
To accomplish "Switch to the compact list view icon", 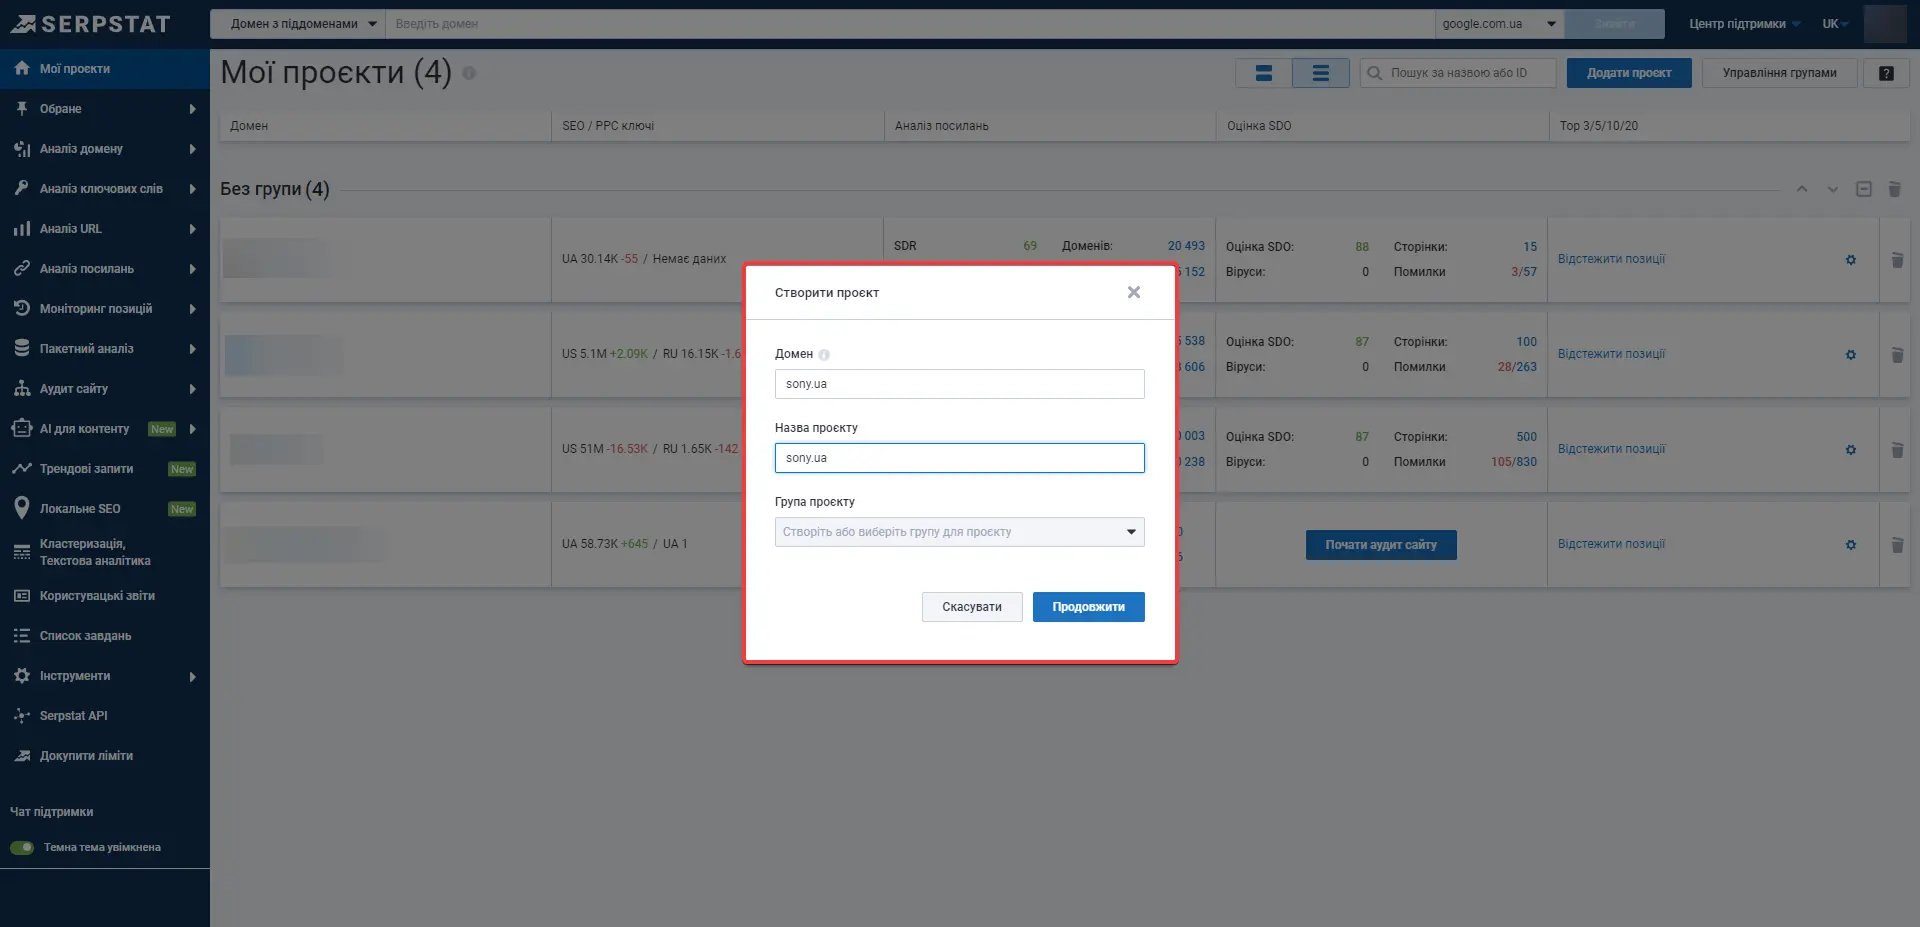I will (1321, 73).
